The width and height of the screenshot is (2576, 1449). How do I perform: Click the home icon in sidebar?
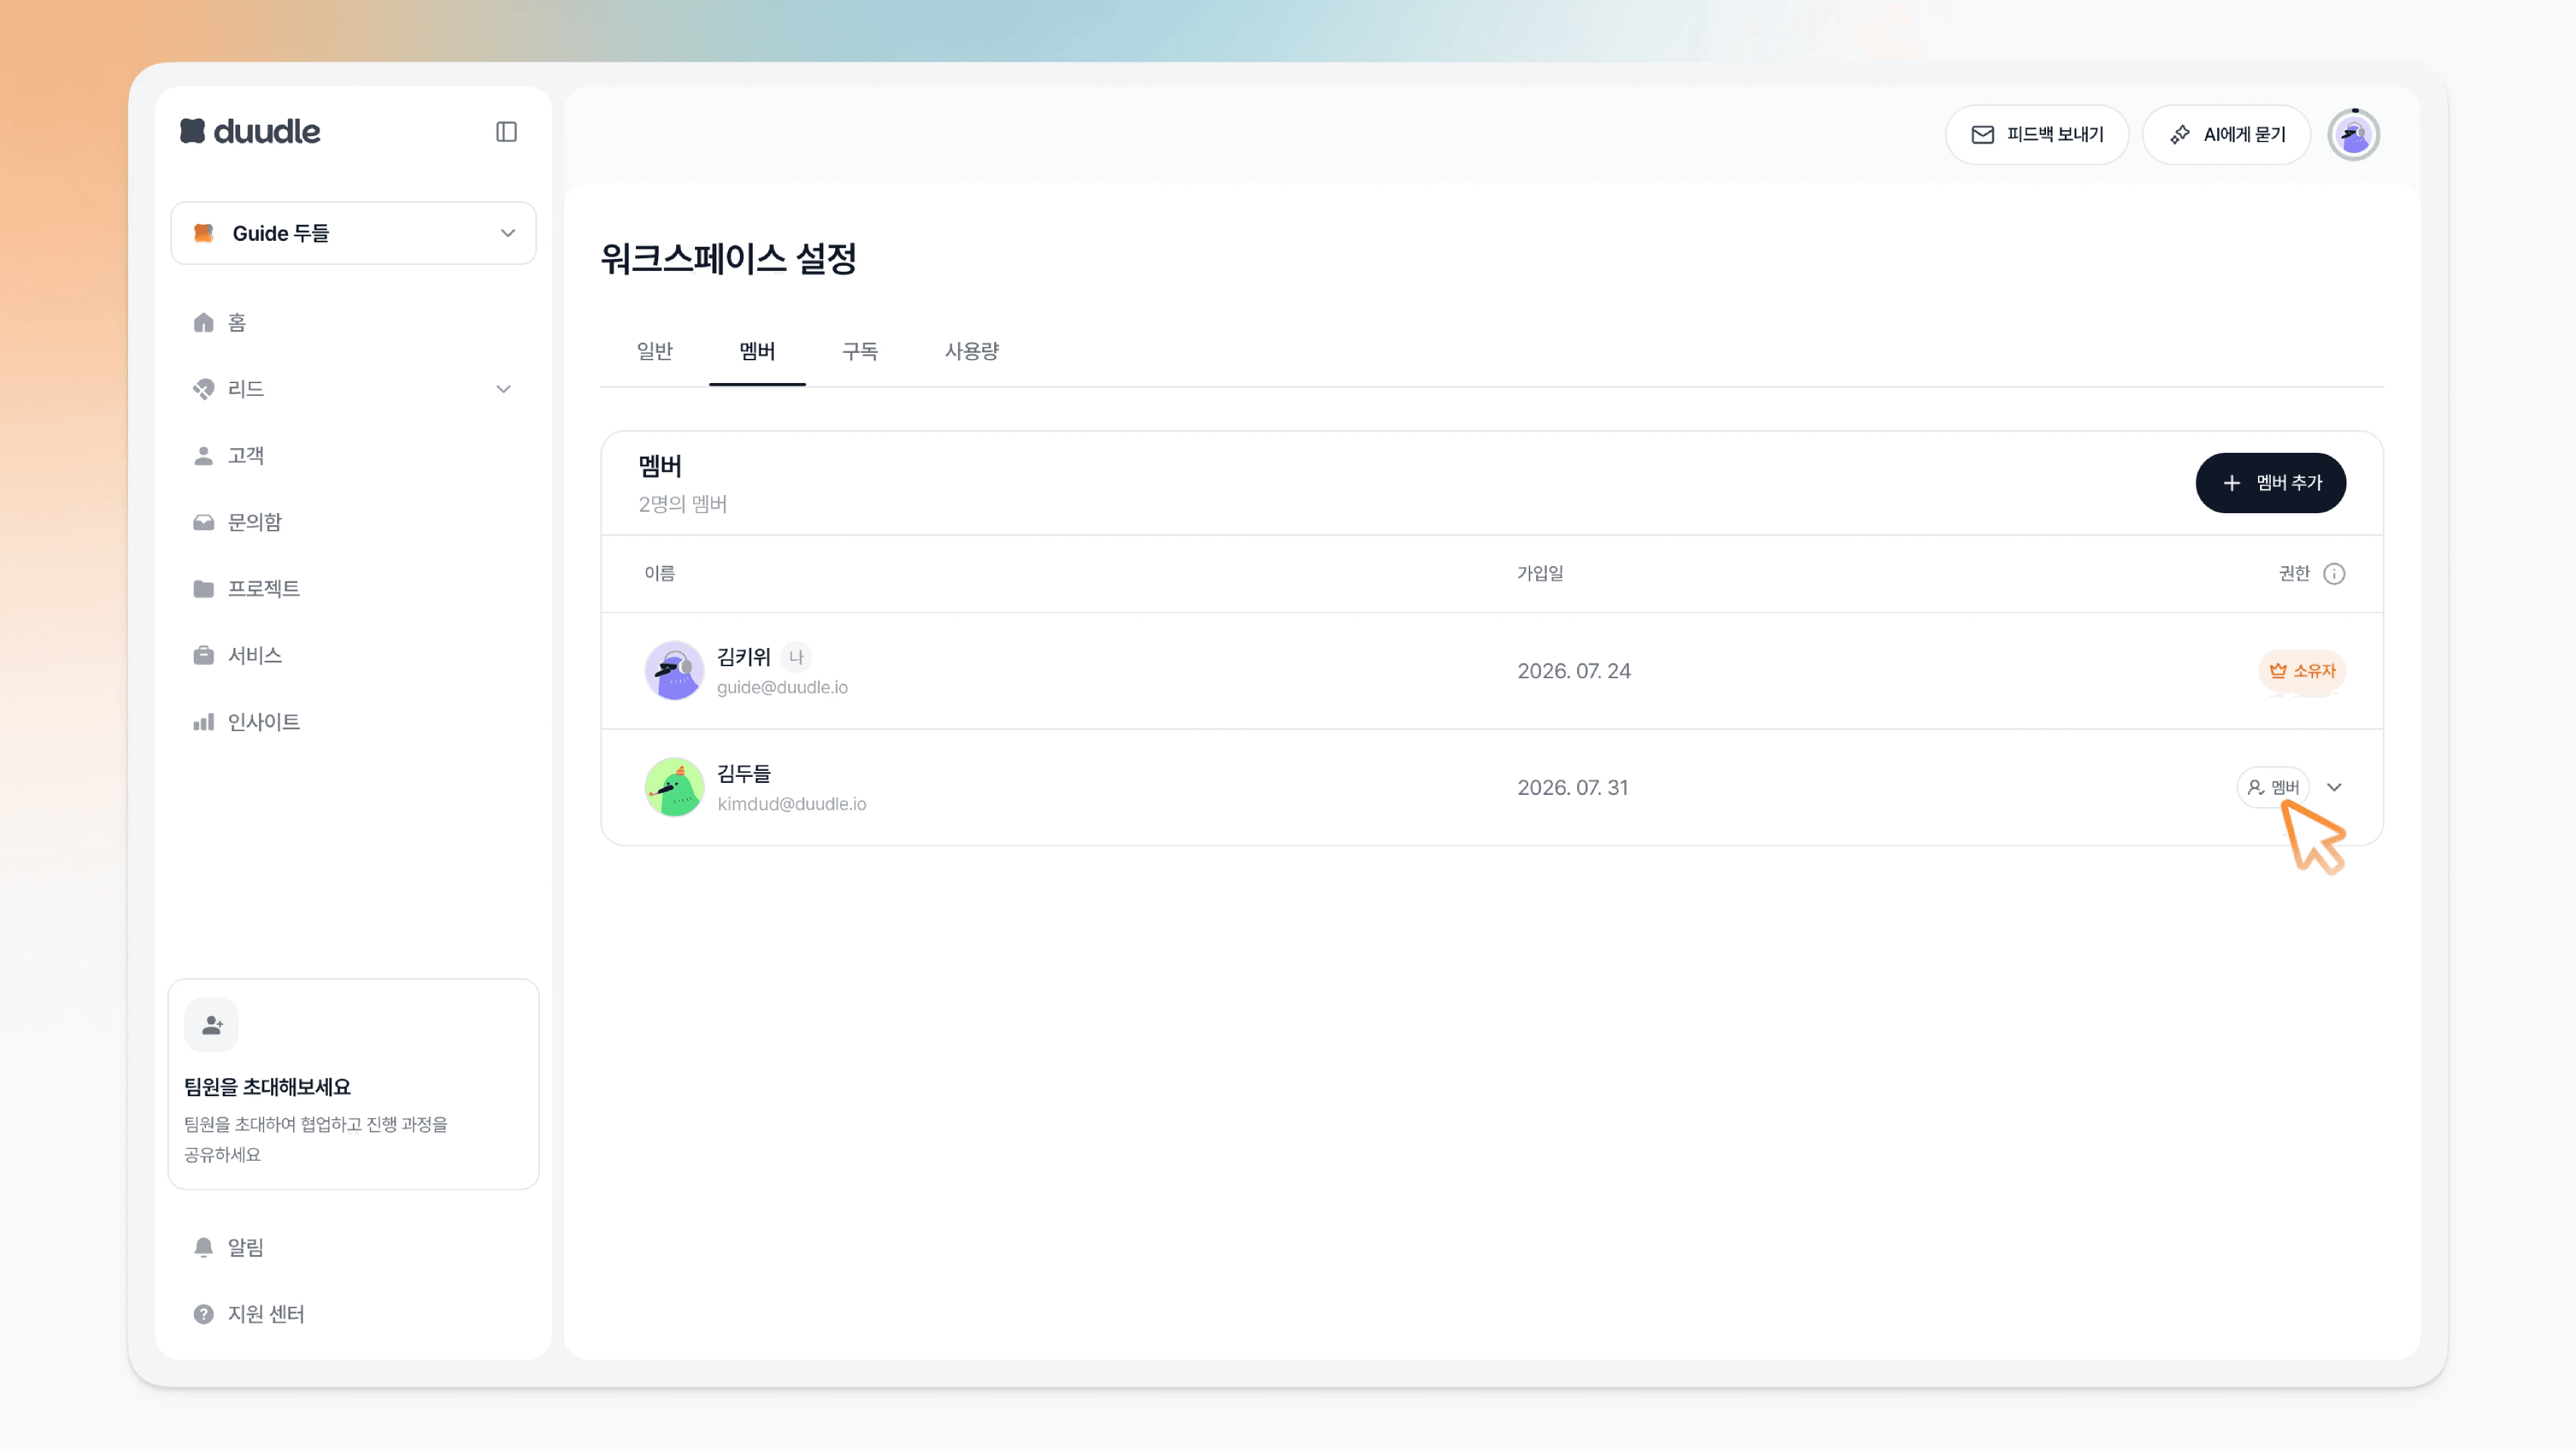203,322
